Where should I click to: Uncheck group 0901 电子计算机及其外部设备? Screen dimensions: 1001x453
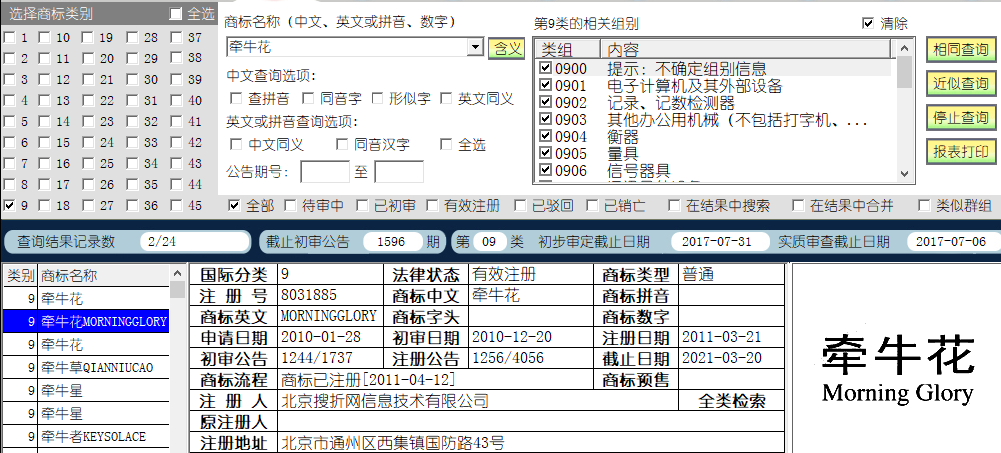tap(546, 85)
